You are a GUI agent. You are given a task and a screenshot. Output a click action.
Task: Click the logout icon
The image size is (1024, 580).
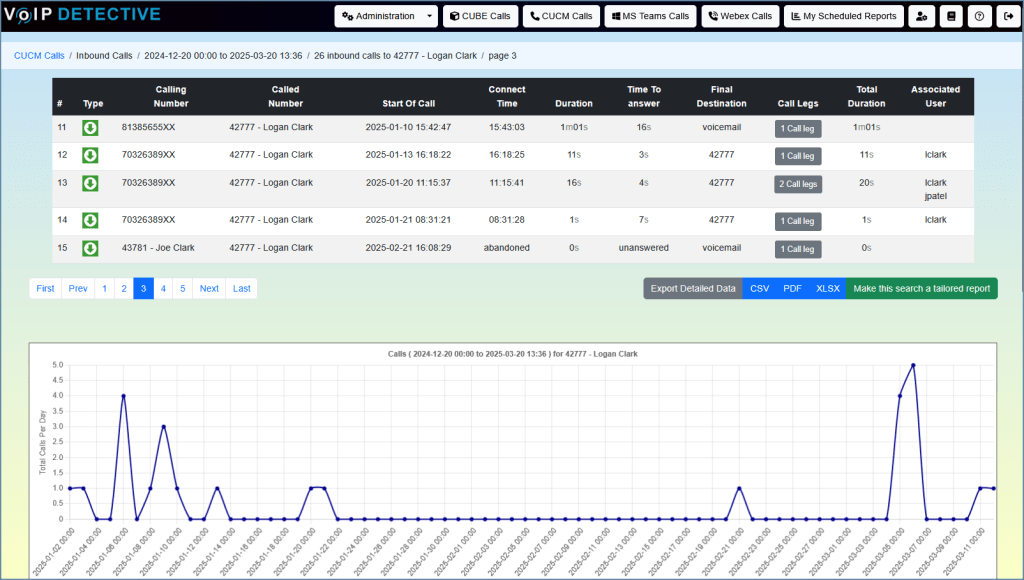[1008, 16]
